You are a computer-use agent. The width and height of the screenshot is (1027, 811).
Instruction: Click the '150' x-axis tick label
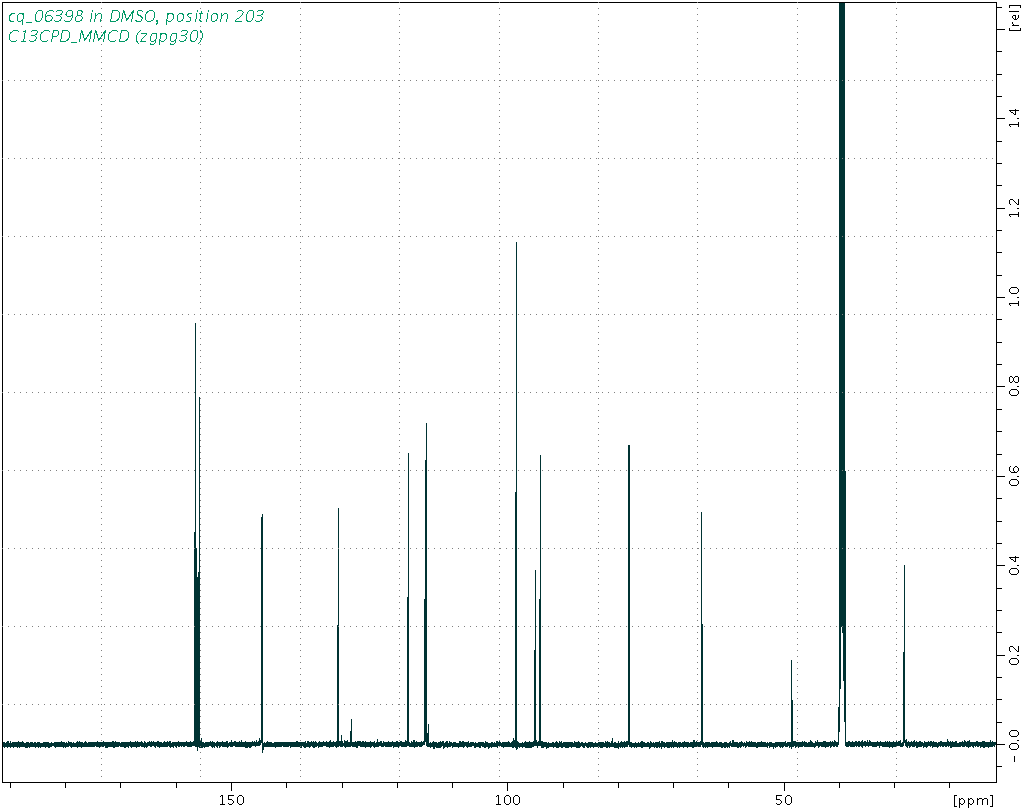(231, 800)
